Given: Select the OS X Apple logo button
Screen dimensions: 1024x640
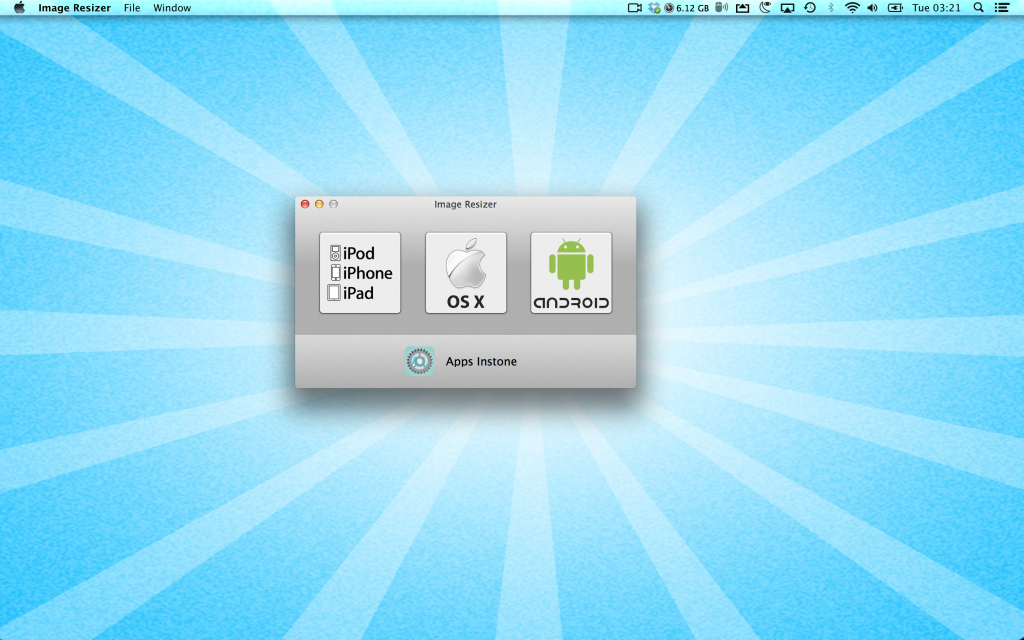Looking at the screenshot, I should [x=466, y=273].
